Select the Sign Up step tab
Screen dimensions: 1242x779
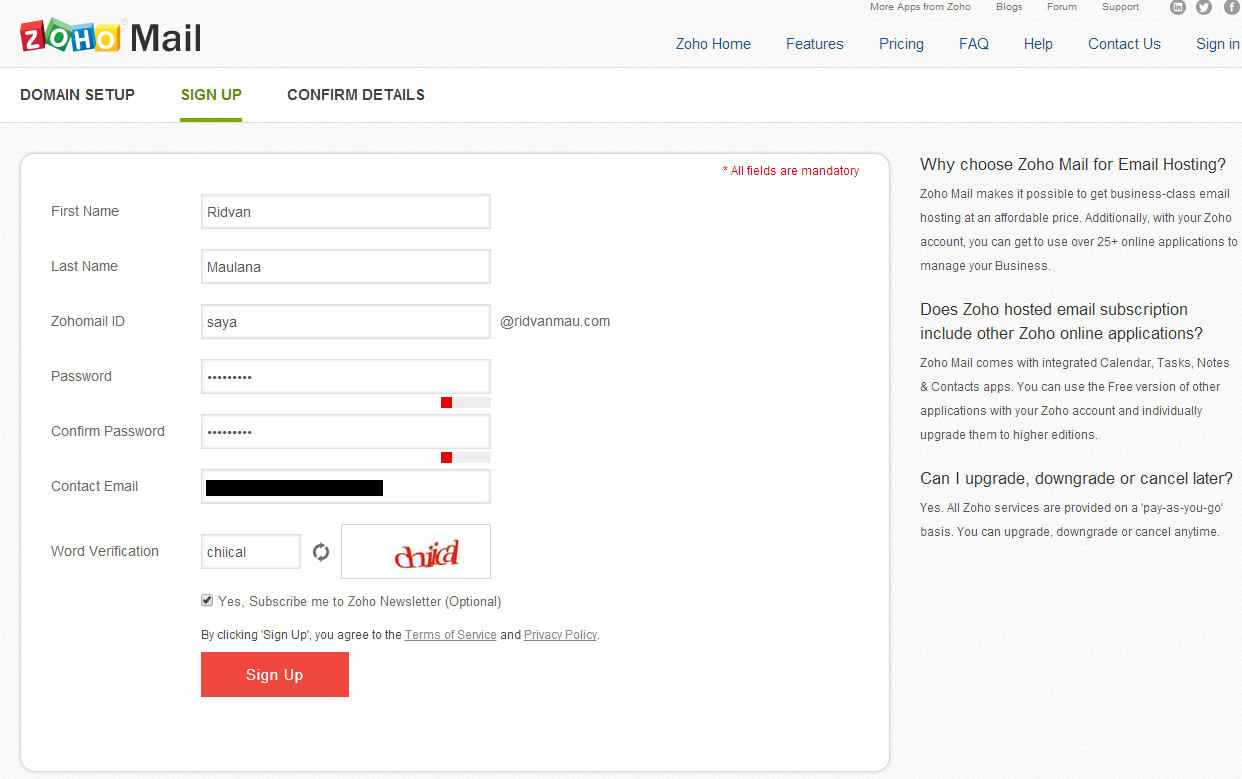point(211,95)
